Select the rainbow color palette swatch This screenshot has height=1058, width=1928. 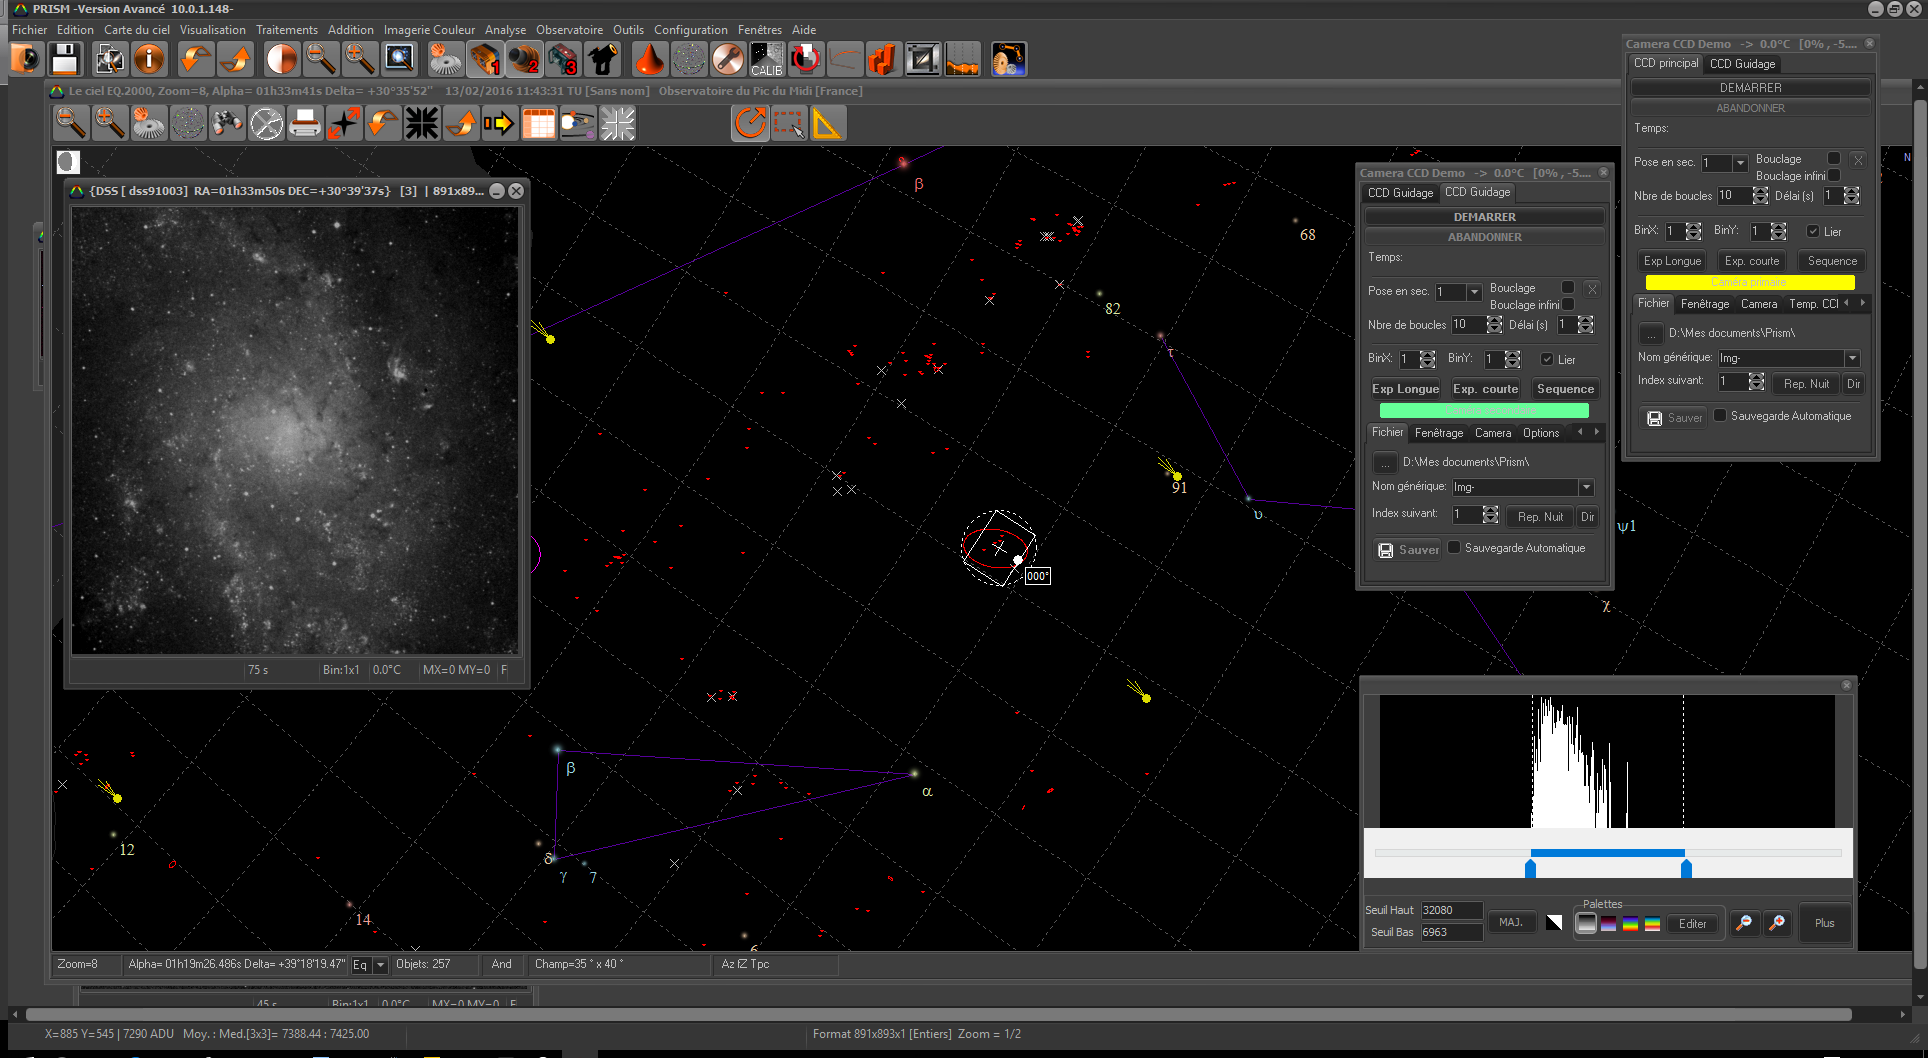[x=1630, y=923]
